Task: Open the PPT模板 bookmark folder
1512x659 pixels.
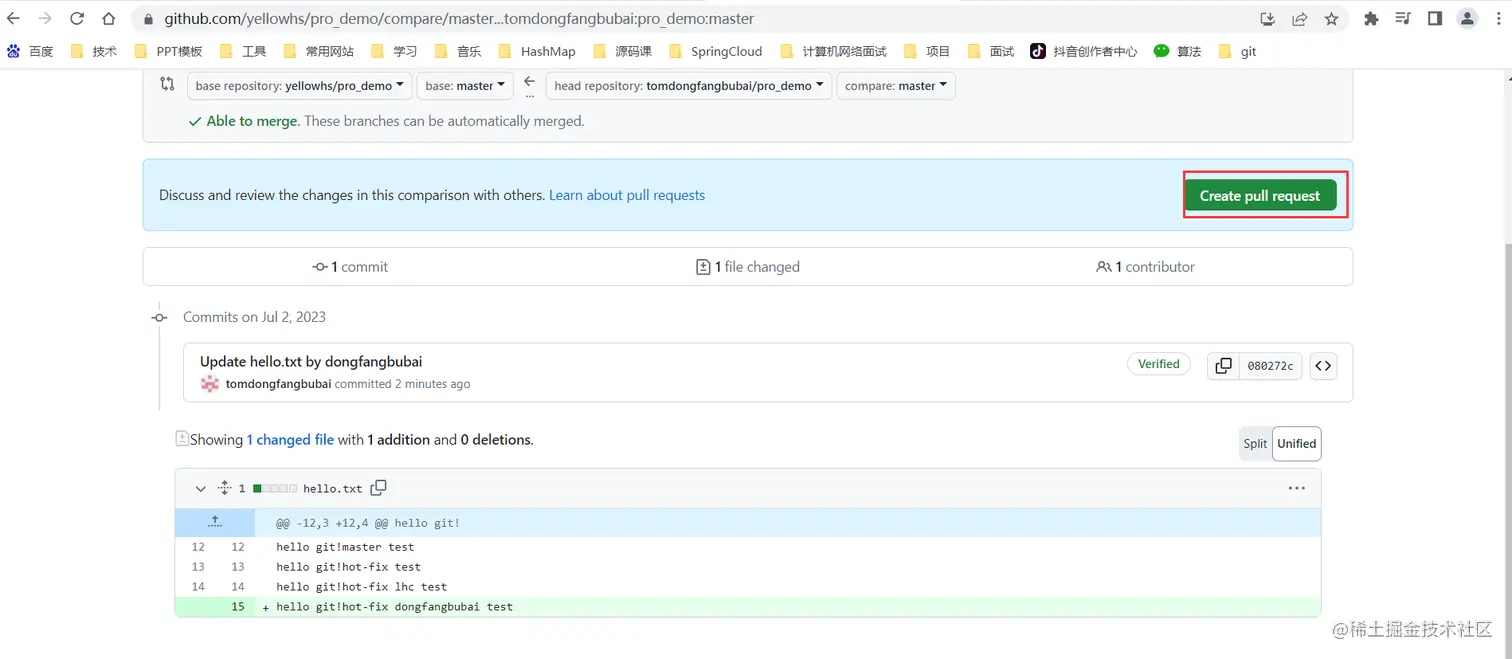Action: coord(167,51)
